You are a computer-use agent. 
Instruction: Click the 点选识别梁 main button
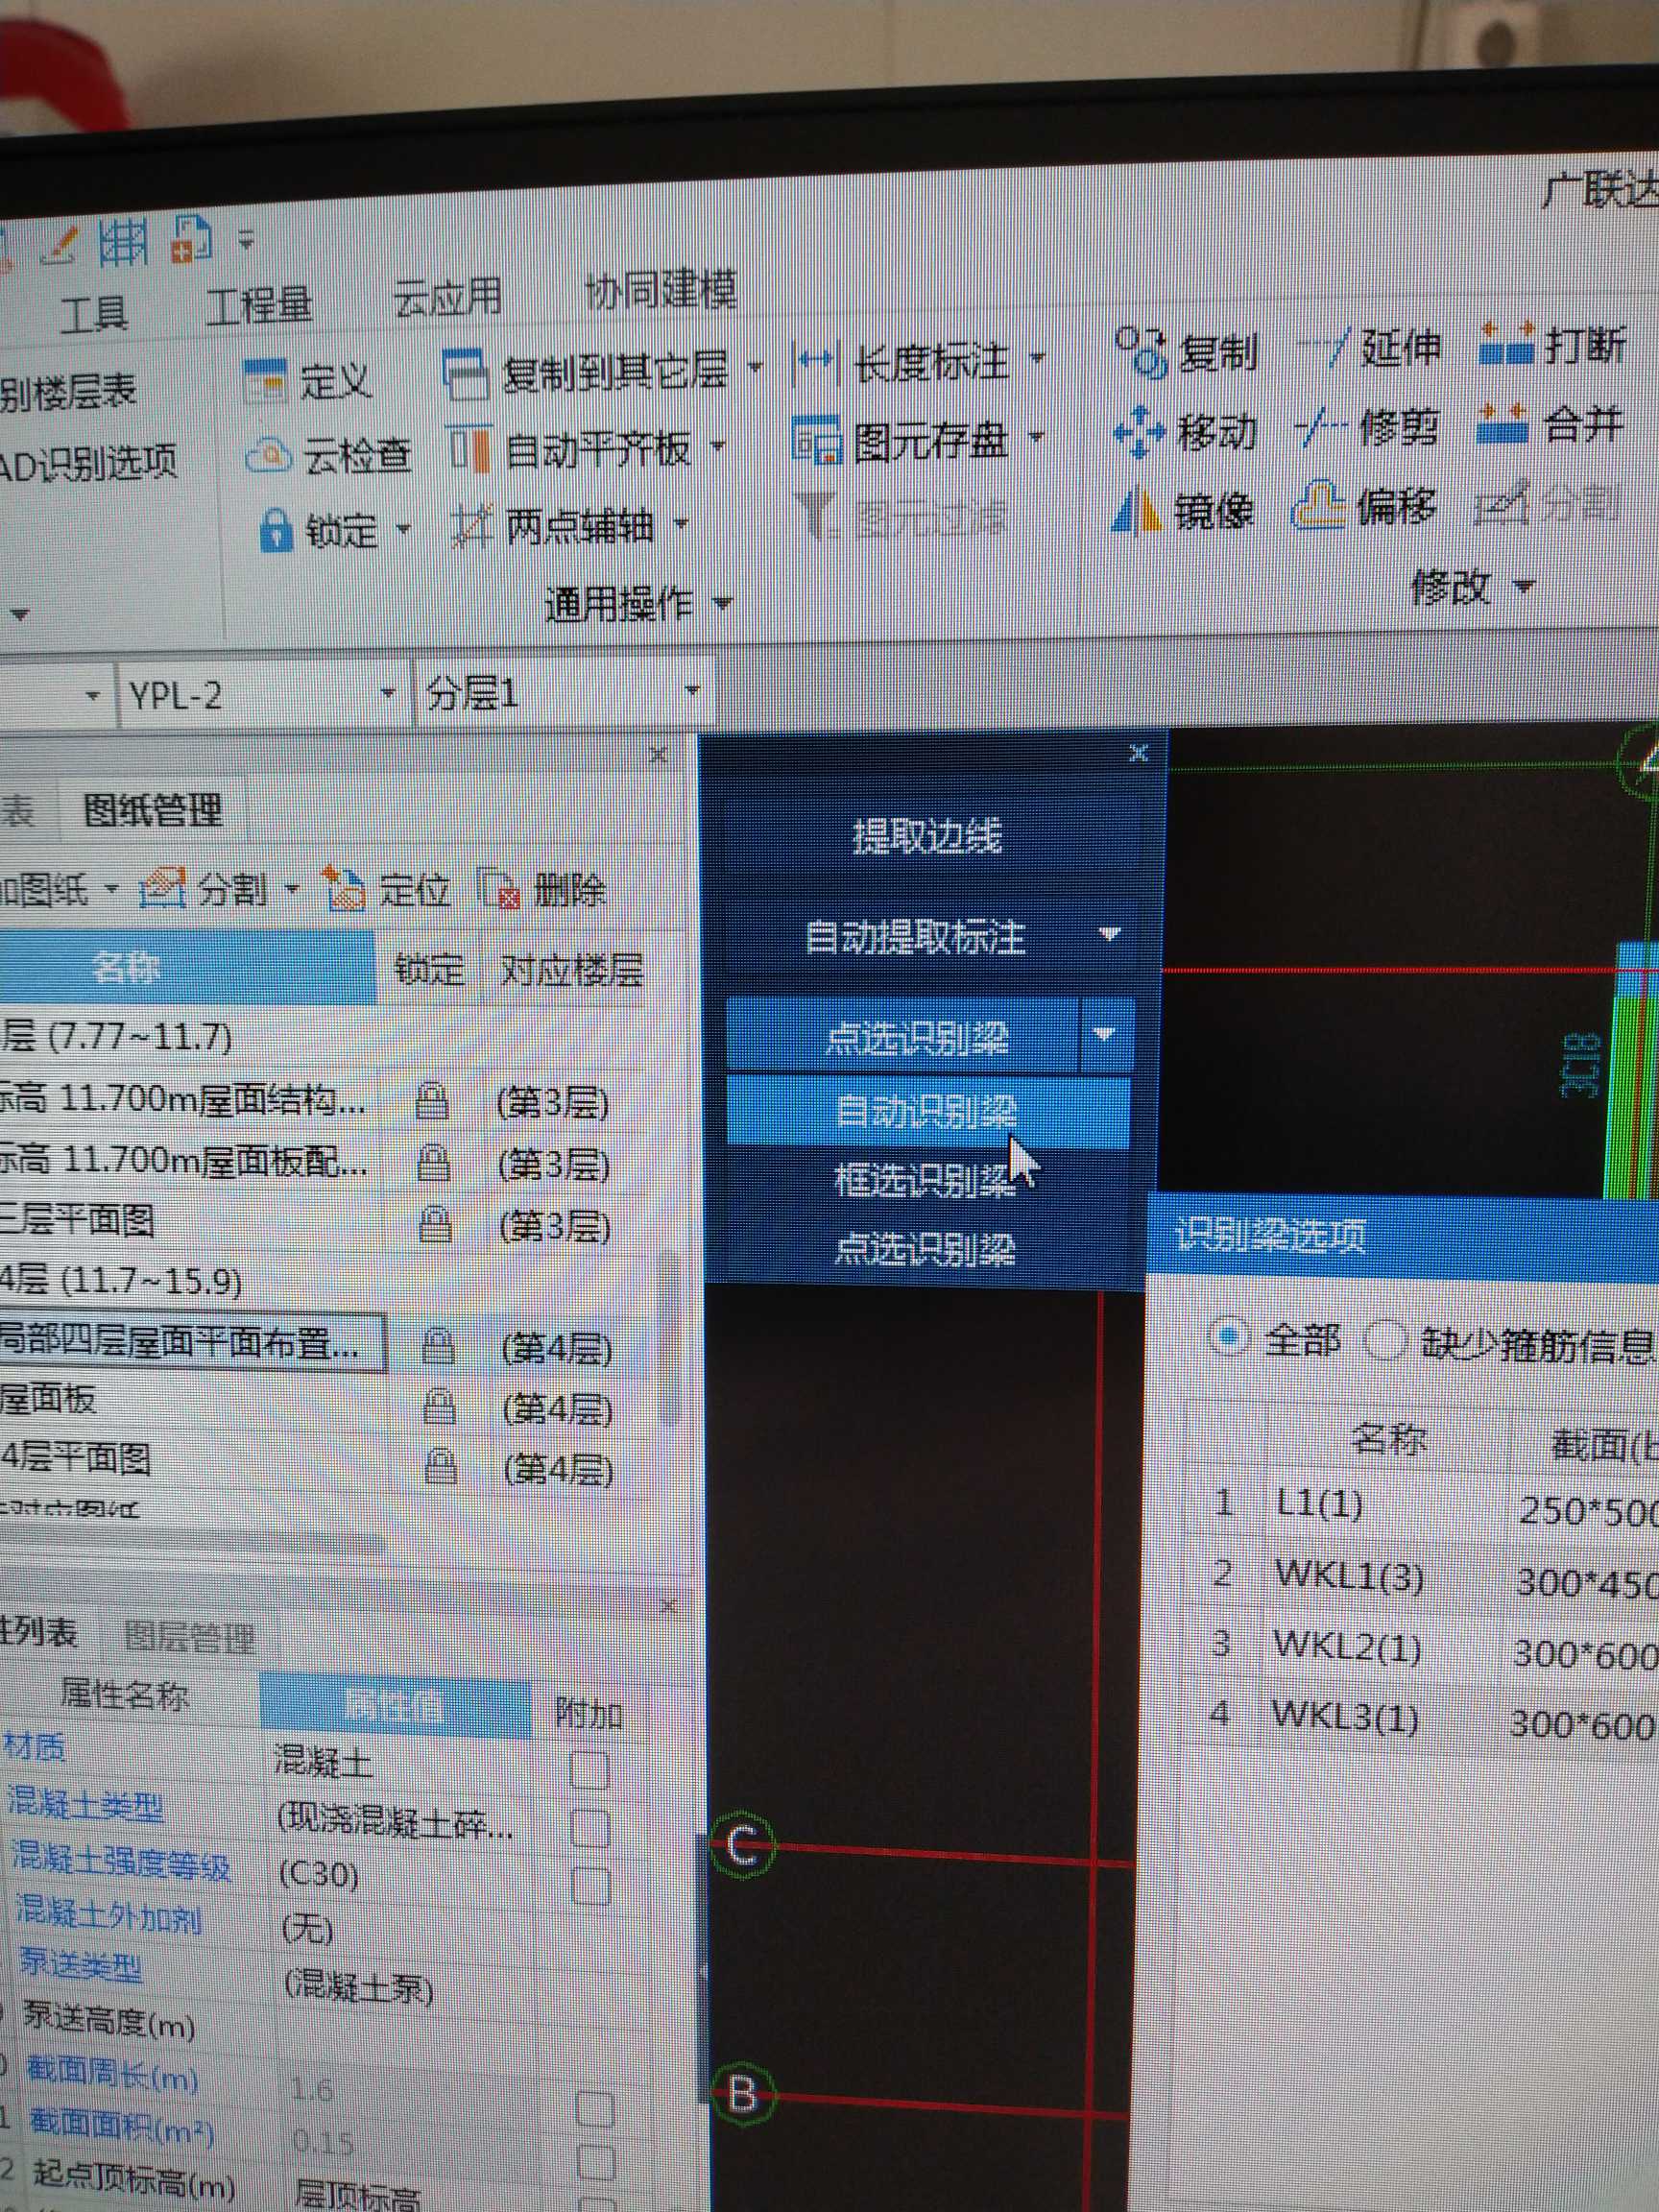(903, 1036)
